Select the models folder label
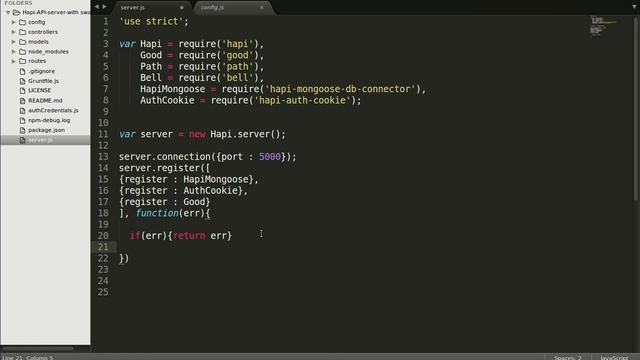The height and width of the screenshot is (360, 640). pyautogui.click(x=38, y=42)
